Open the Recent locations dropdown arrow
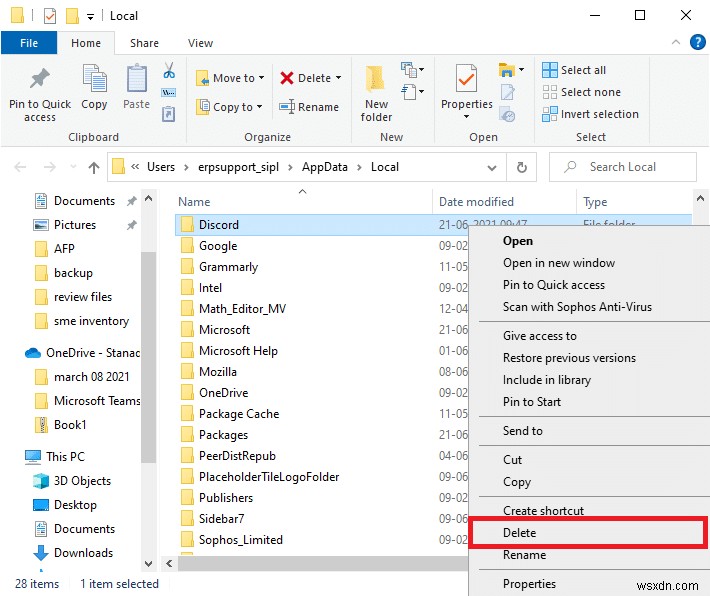Viewport: 710px width, 596px height. click(73, 167)
